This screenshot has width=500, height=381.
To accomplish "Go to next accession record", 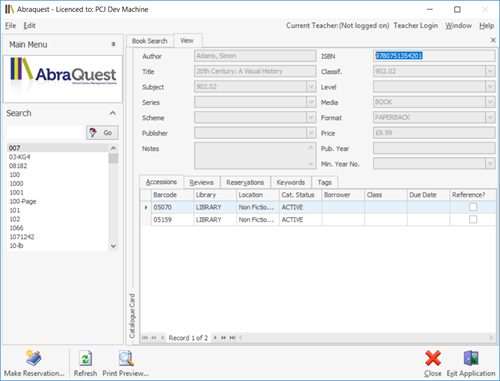I will pyautogui.click(x=215, y=338).
